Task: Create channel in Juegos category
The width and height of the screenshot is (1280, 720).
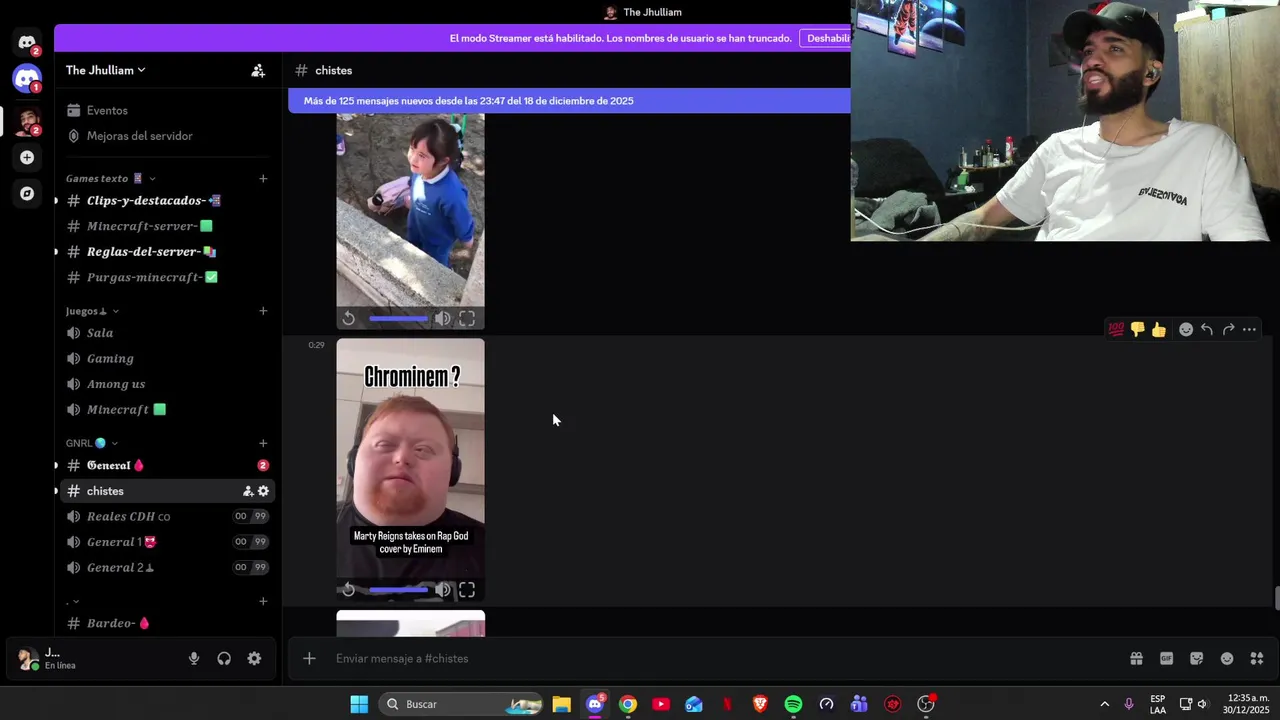Action: click(263, 311)
